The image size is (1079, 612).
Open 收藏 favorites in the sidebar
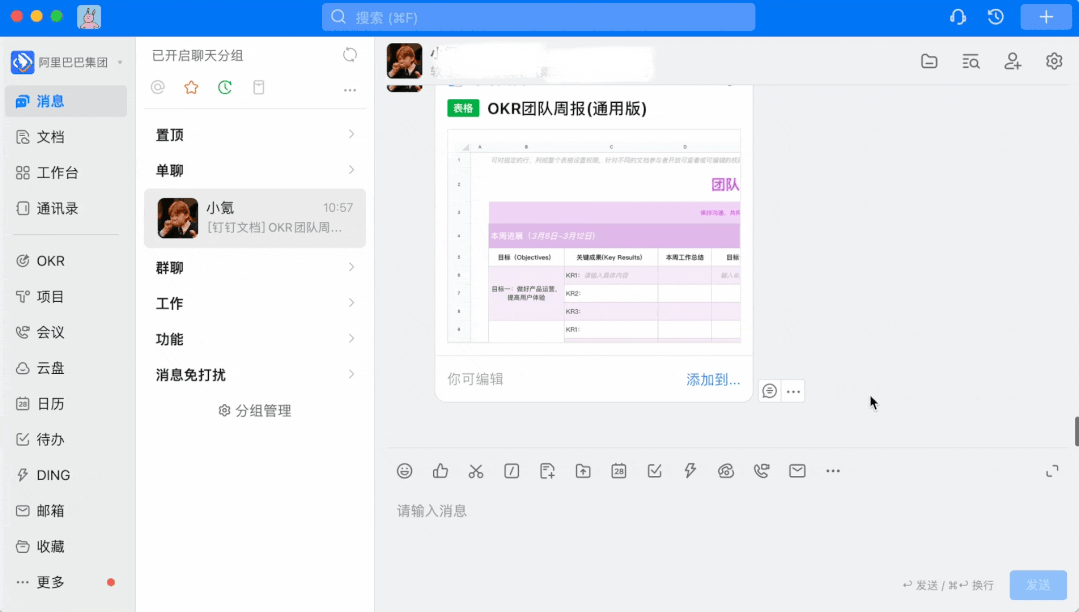pos(66,547)
